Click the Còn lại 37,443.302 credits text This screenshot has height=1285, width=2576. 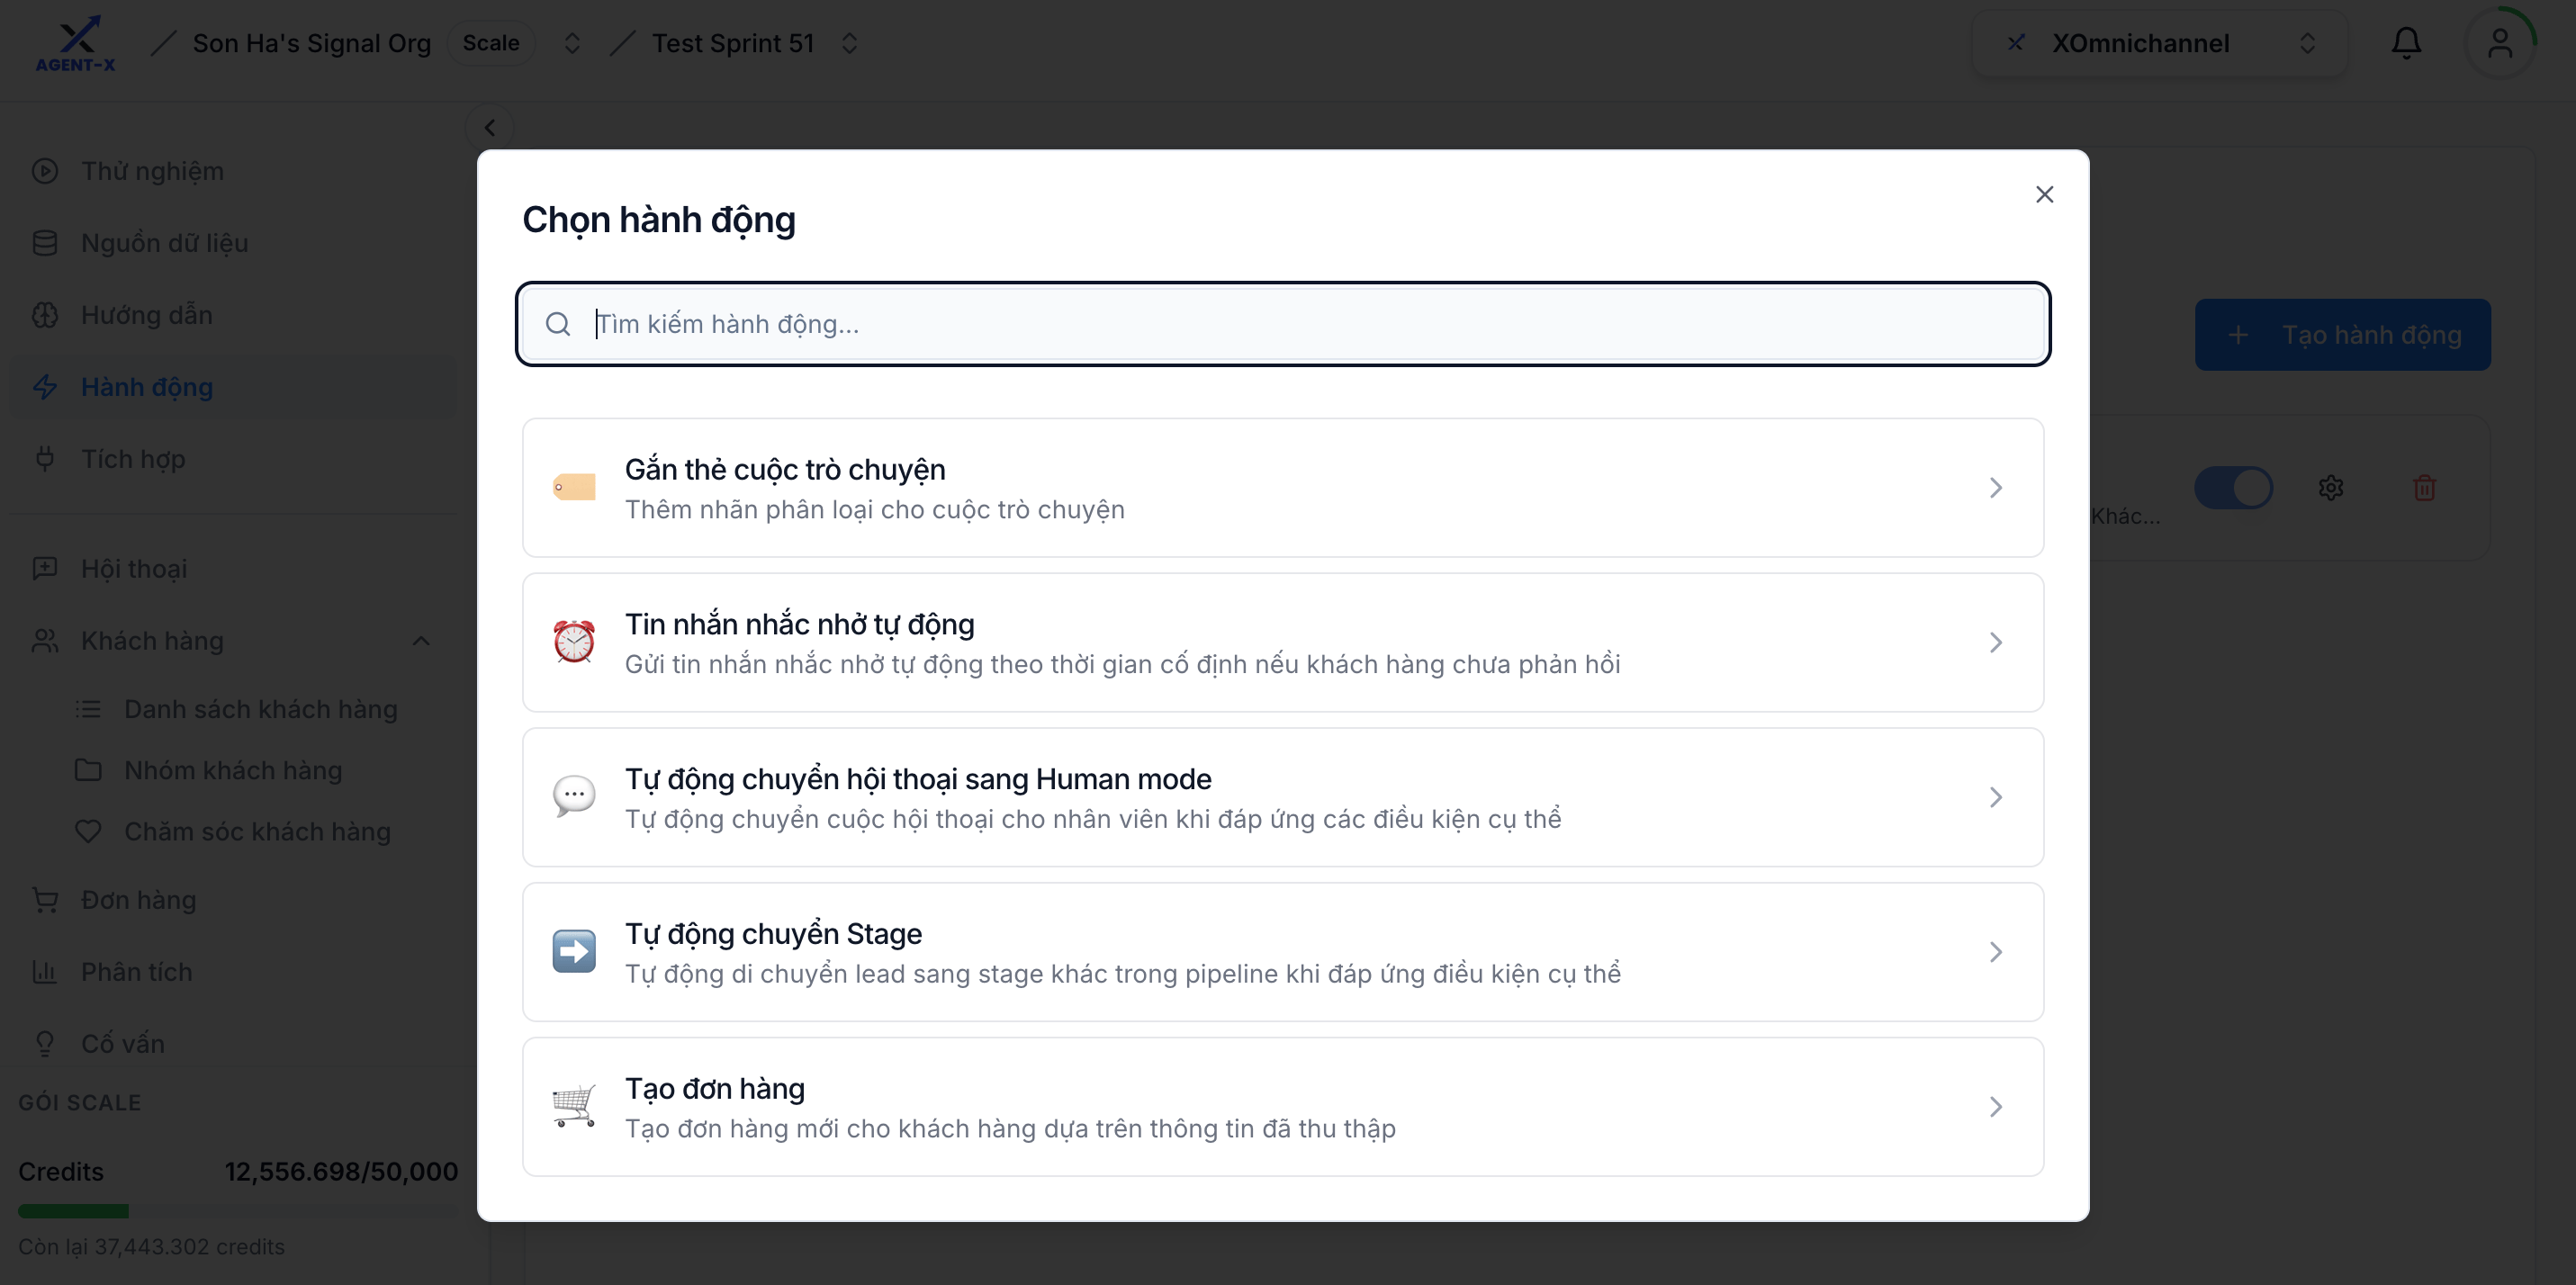(151, 1247)
